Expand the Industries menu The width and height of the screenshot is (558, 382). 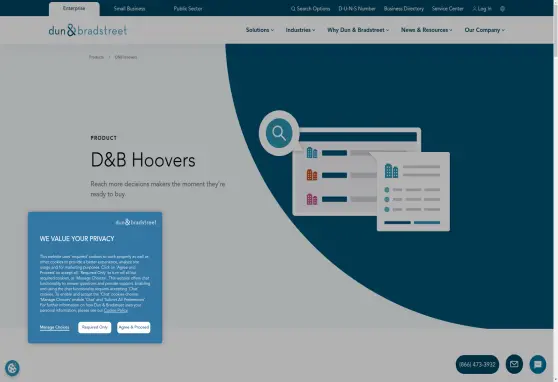(300, 30)
